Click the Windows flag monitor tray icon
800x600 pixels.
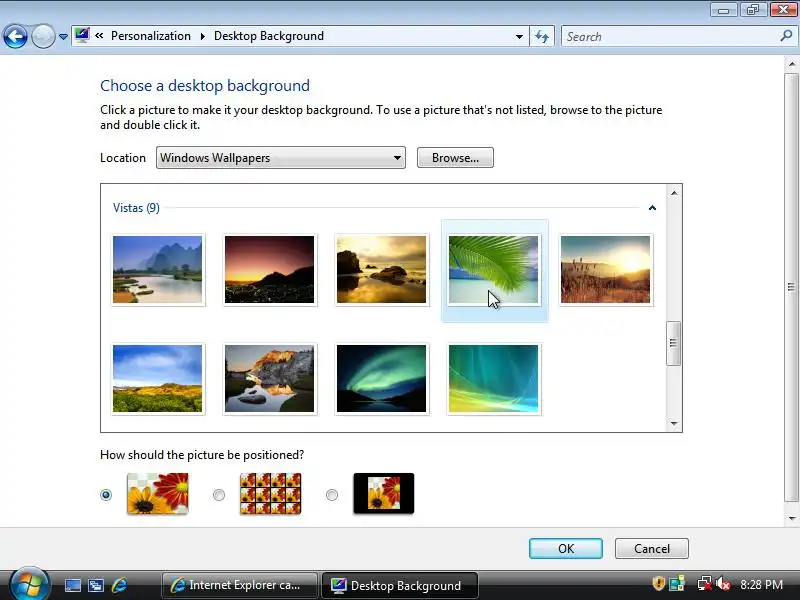pos(677,584)
